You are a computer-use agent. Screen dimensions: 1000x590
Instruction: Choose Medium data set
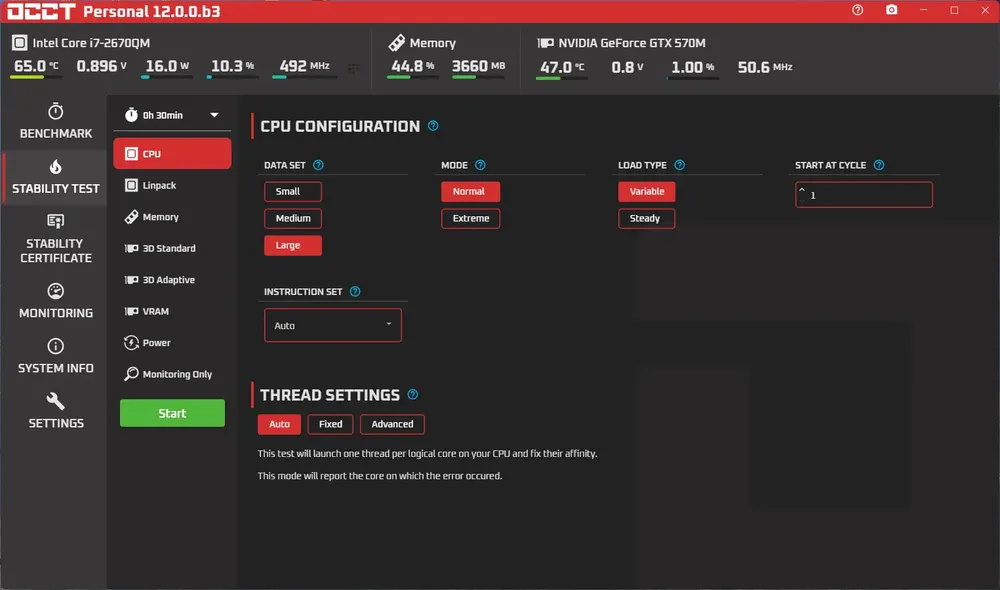pyautogui.click(x=293, y=218)
